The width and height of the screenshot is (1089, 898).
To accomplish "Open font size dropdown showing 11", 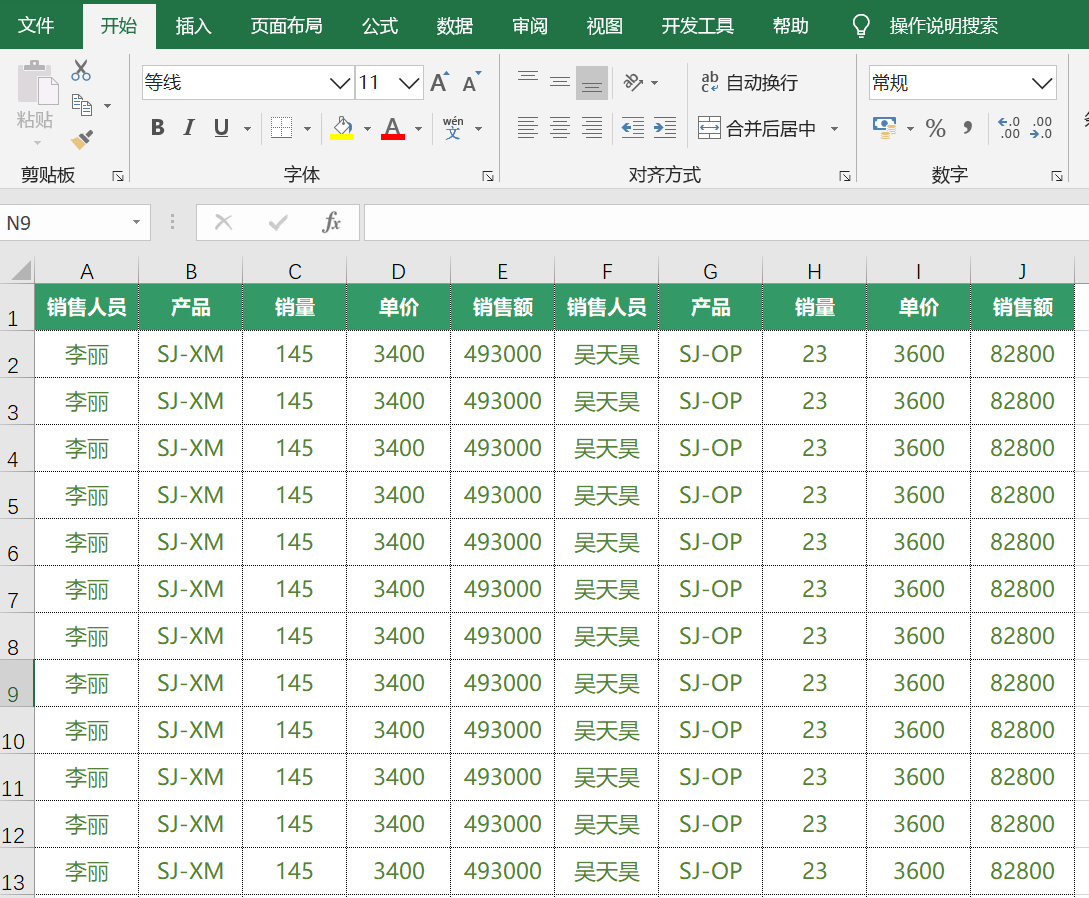I will point(409,83).
